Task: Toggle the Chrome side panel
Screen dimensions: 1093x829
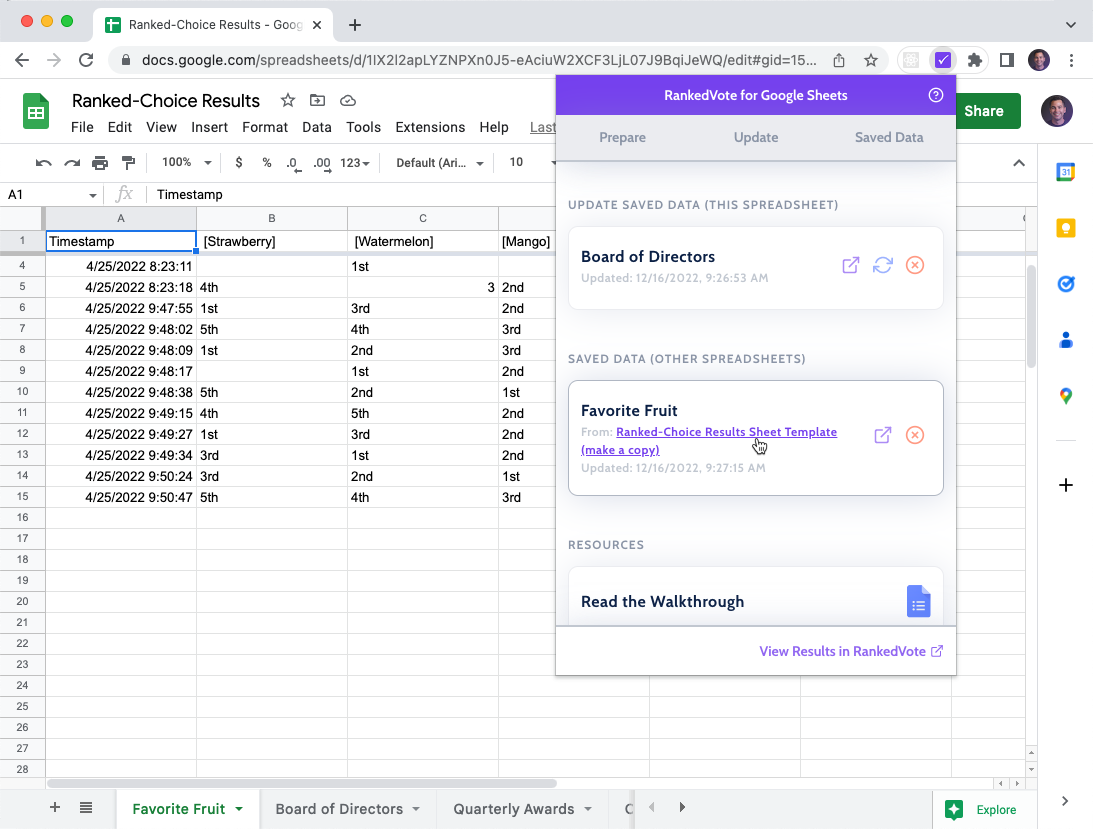Action: pos(1007,60)
